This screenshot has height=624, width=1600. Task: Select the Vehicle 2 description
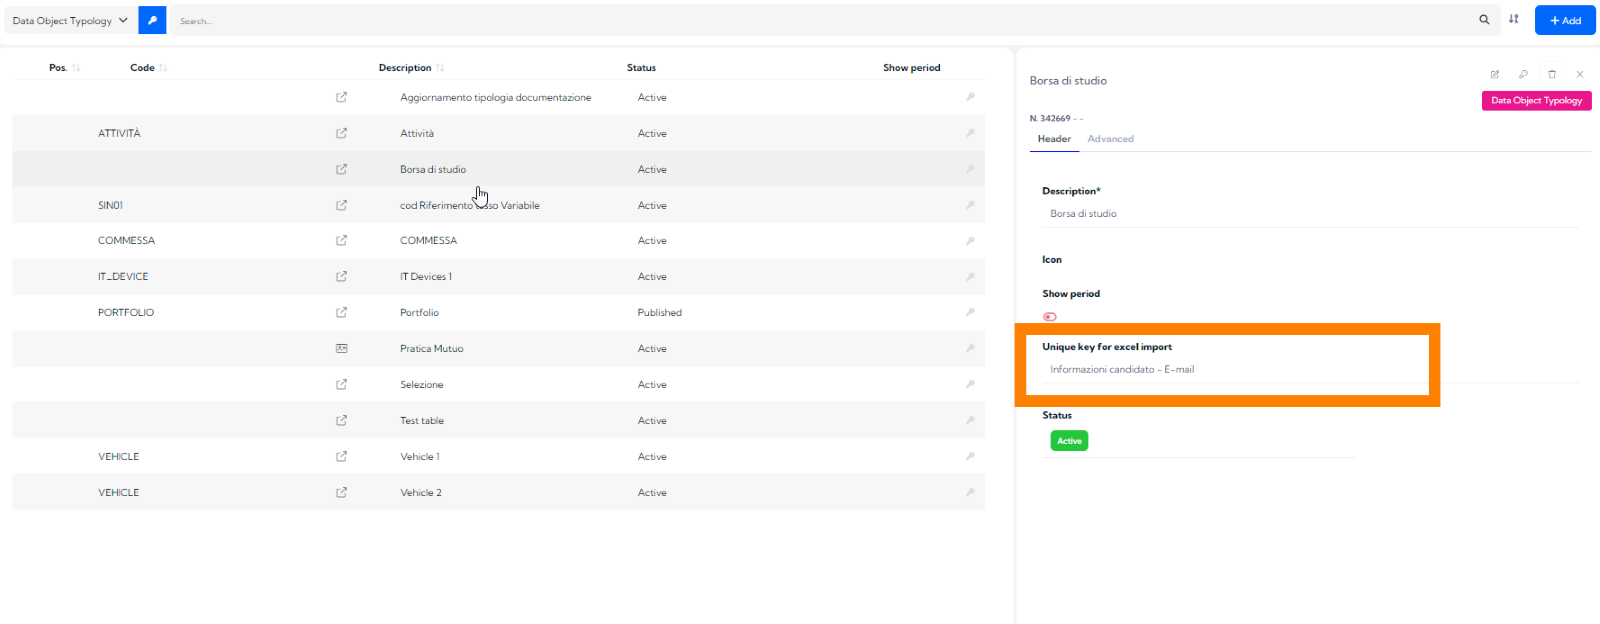pyautogui.click(x=421, y=492)
